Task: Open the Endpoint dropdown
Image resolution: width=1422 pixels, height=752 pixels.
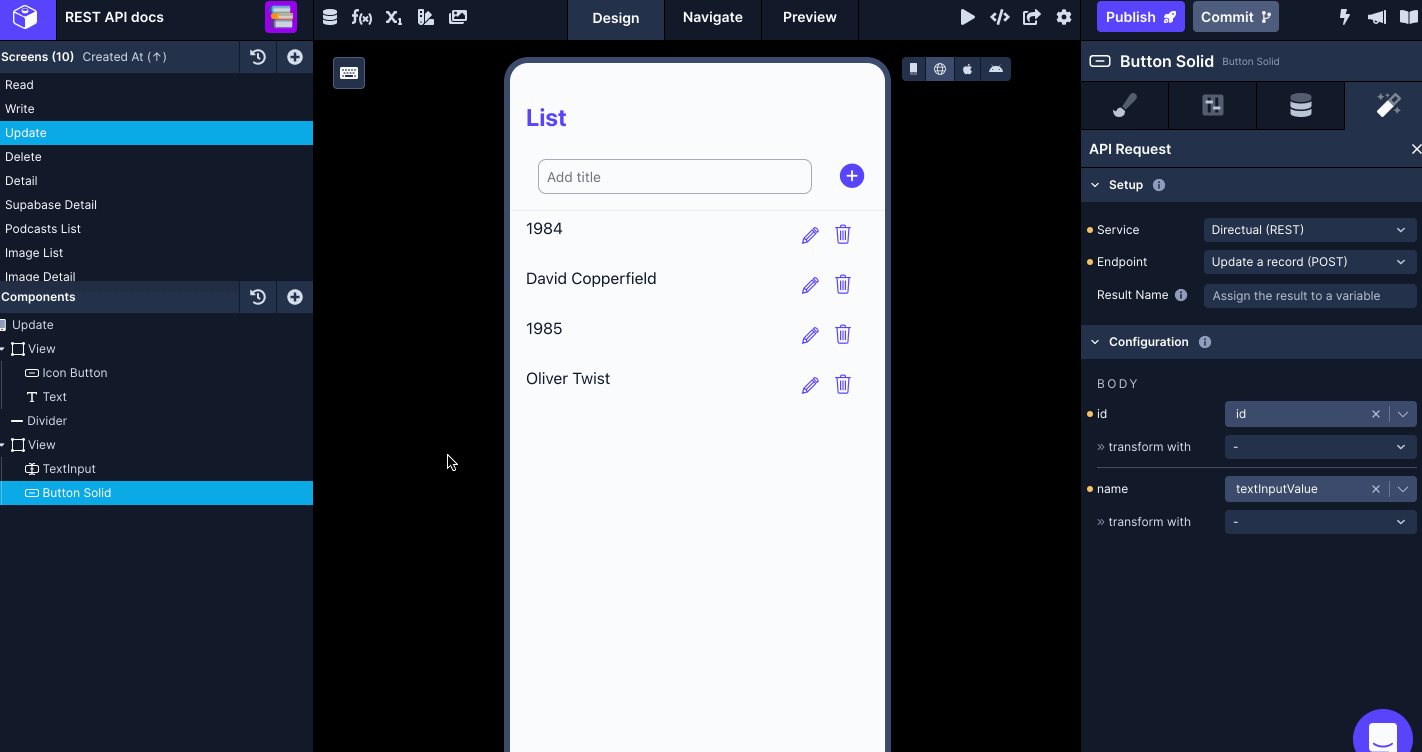Action: [1310, 262]
